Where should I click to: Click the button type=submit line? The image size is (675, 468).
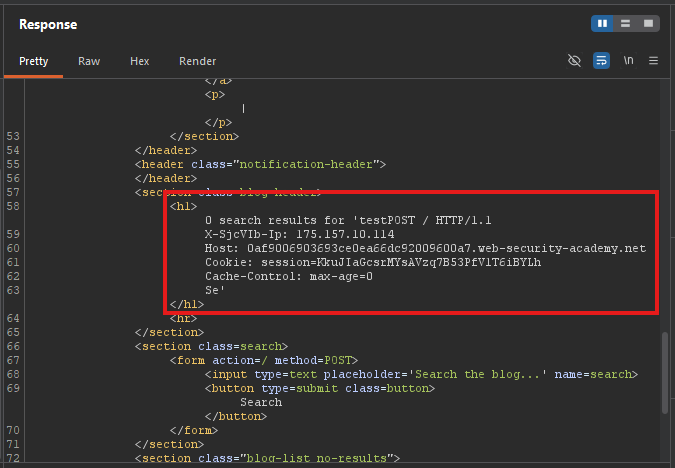[320, 388]
